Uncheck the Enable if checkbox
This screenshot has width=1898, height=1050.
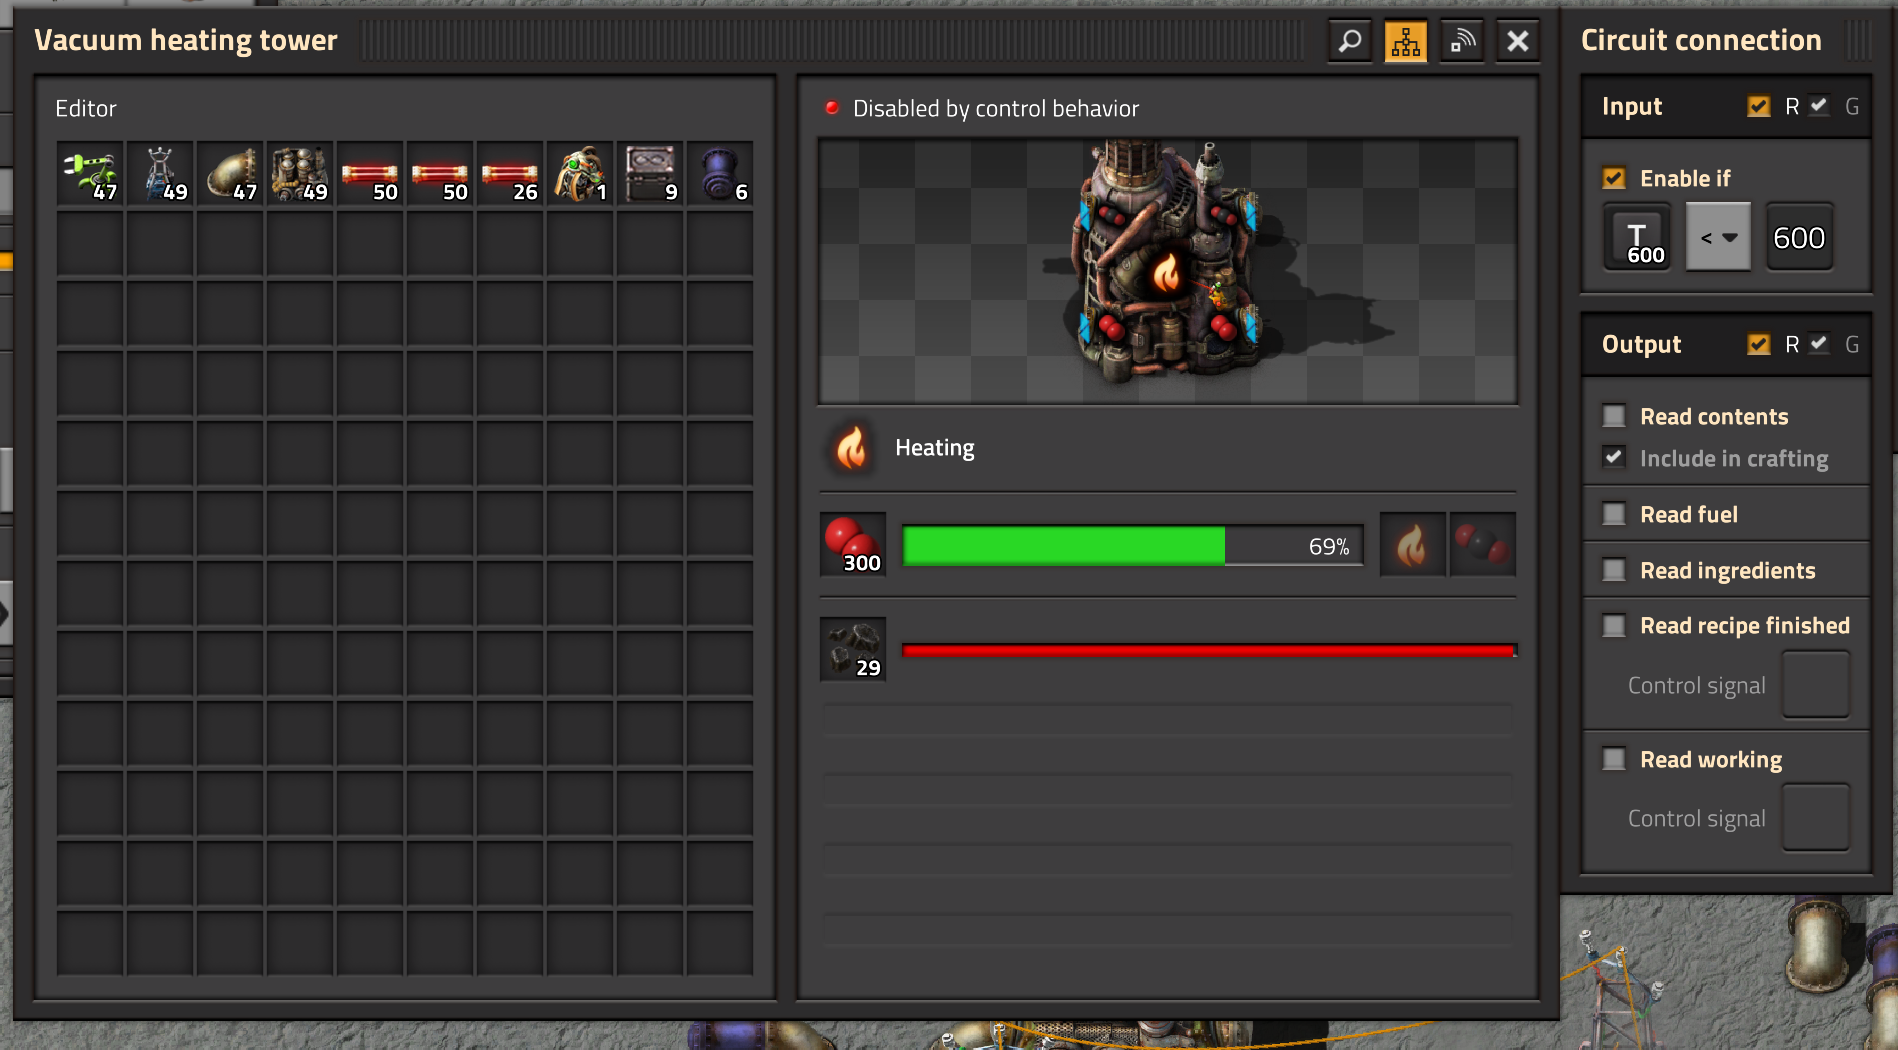click(1614, 178)
